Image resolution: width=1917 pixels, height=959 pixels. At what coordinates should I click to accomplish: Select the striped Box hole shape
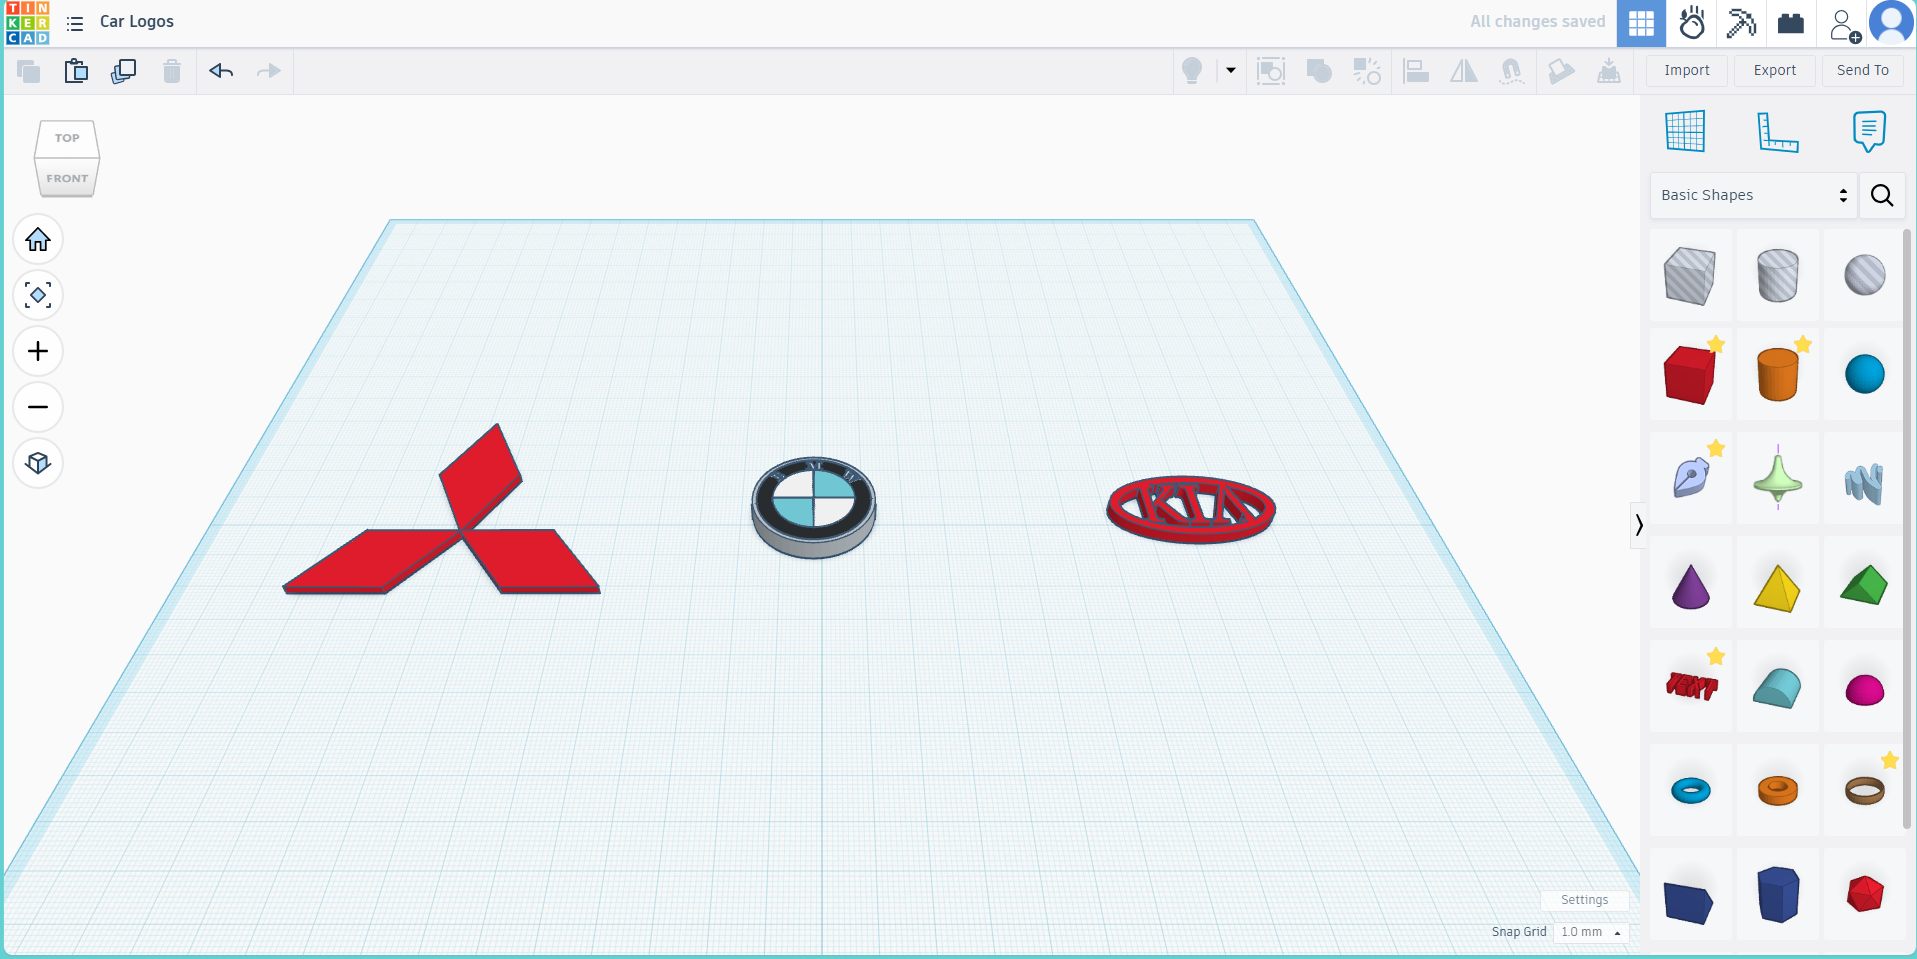tap(1690, 276)
